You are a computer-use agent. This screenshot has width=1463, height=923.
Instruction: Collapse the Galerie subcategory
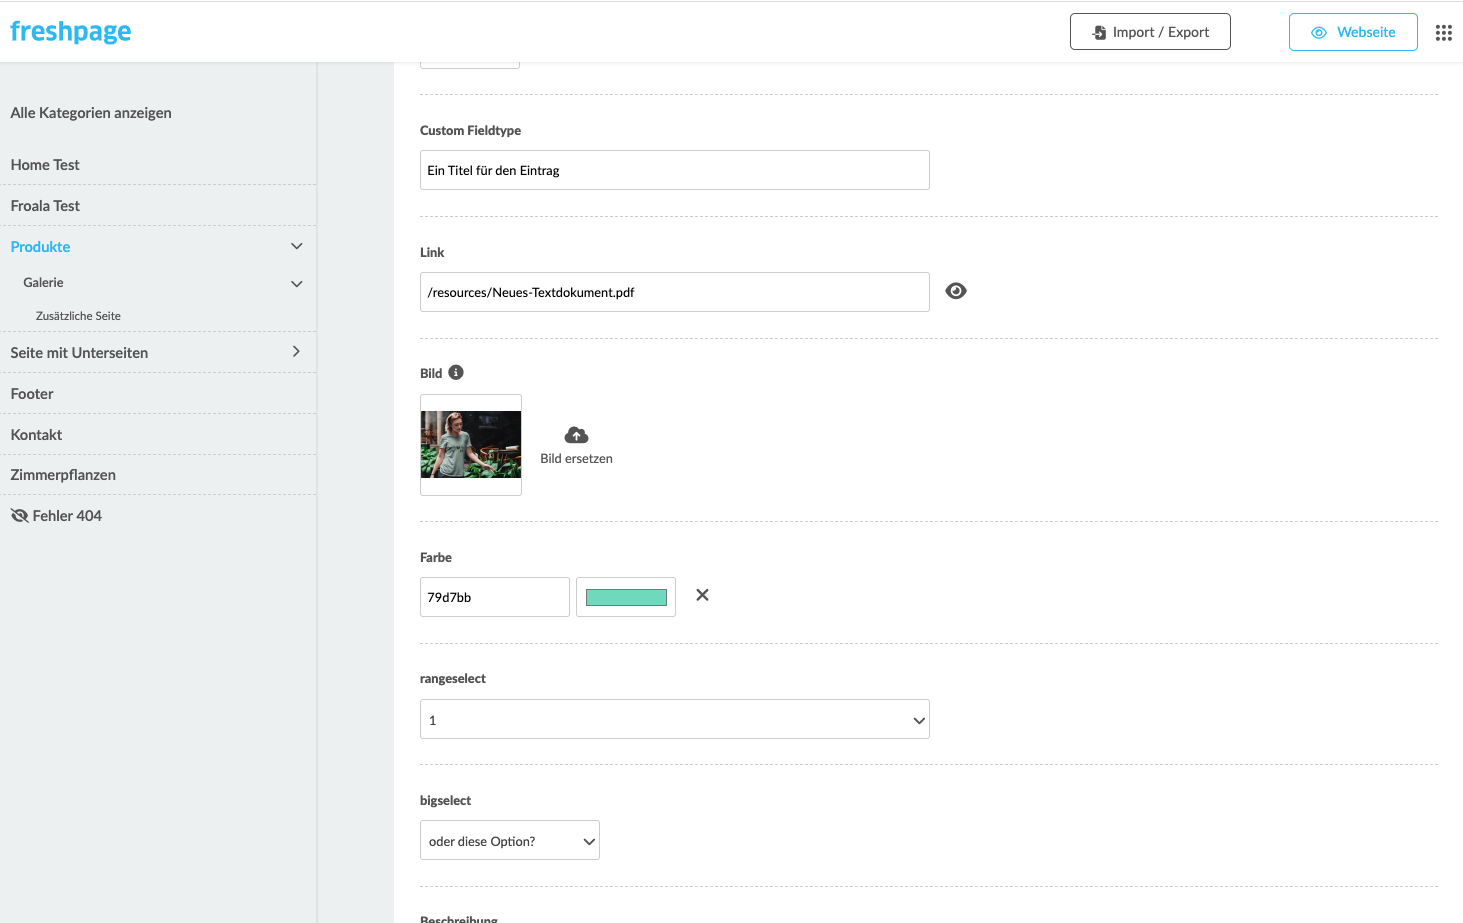(x=296, y=284)
